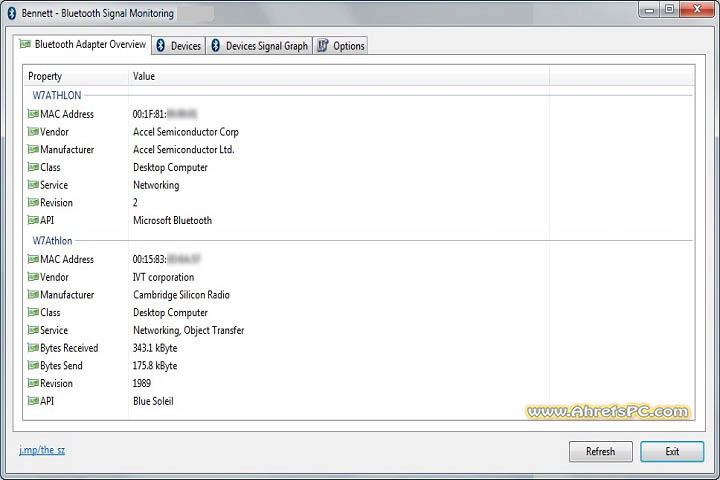Open the Bluetooth Adapter Overview tab

[82, 45]
